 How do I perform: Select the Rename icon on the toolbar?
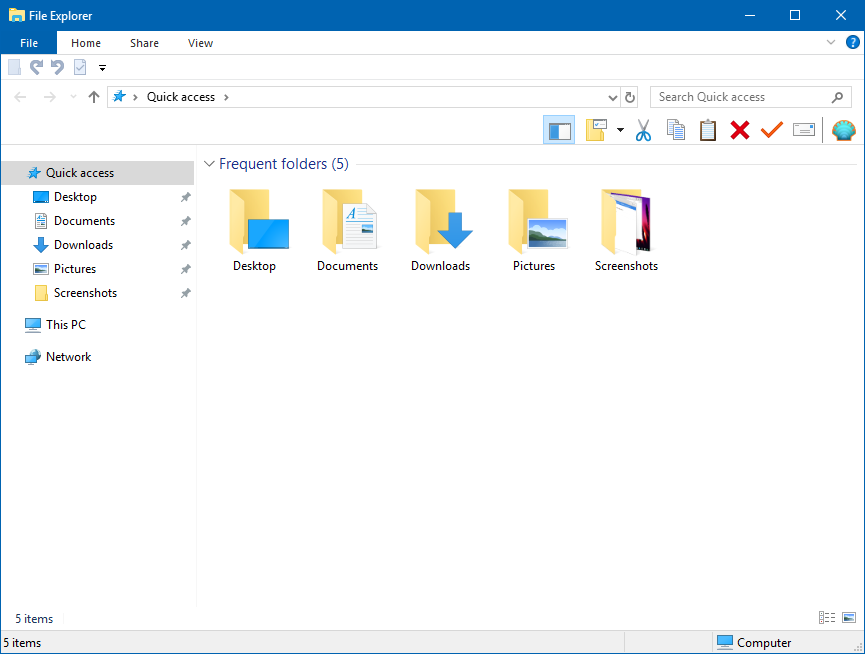pos(803,129)
